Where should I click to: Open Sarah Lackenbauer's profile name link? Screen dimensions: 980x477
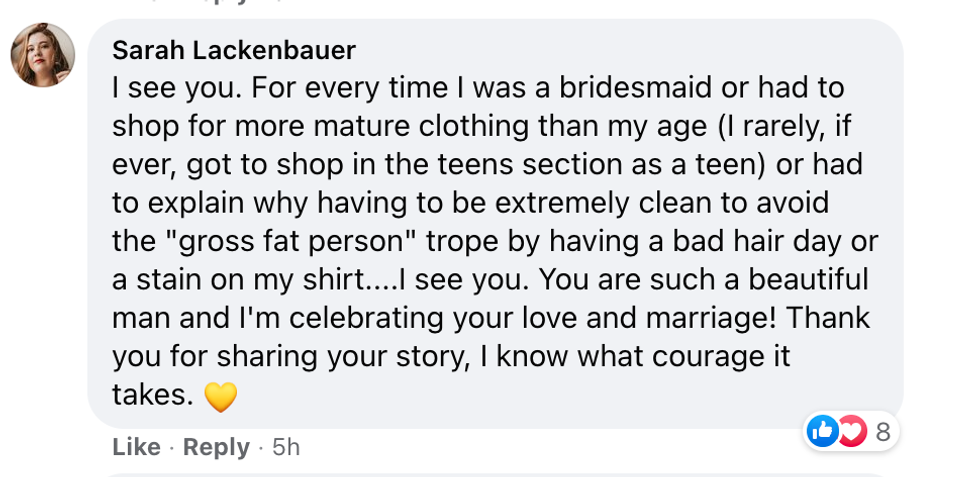[x=234, y=50]
